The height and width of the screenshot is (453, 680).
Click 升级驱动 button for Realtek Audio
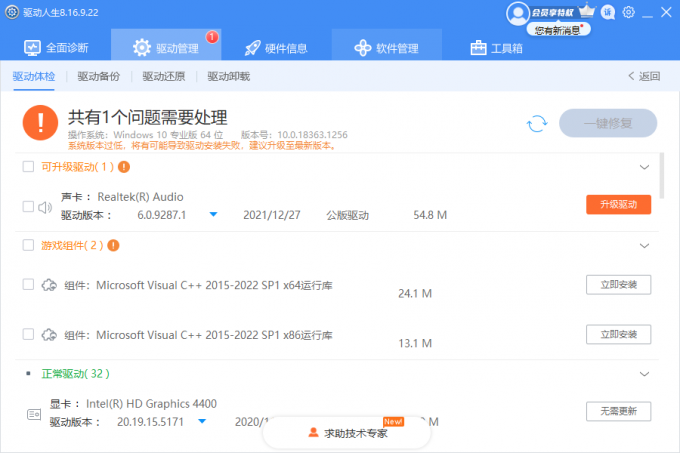click(x=618, y=204)
